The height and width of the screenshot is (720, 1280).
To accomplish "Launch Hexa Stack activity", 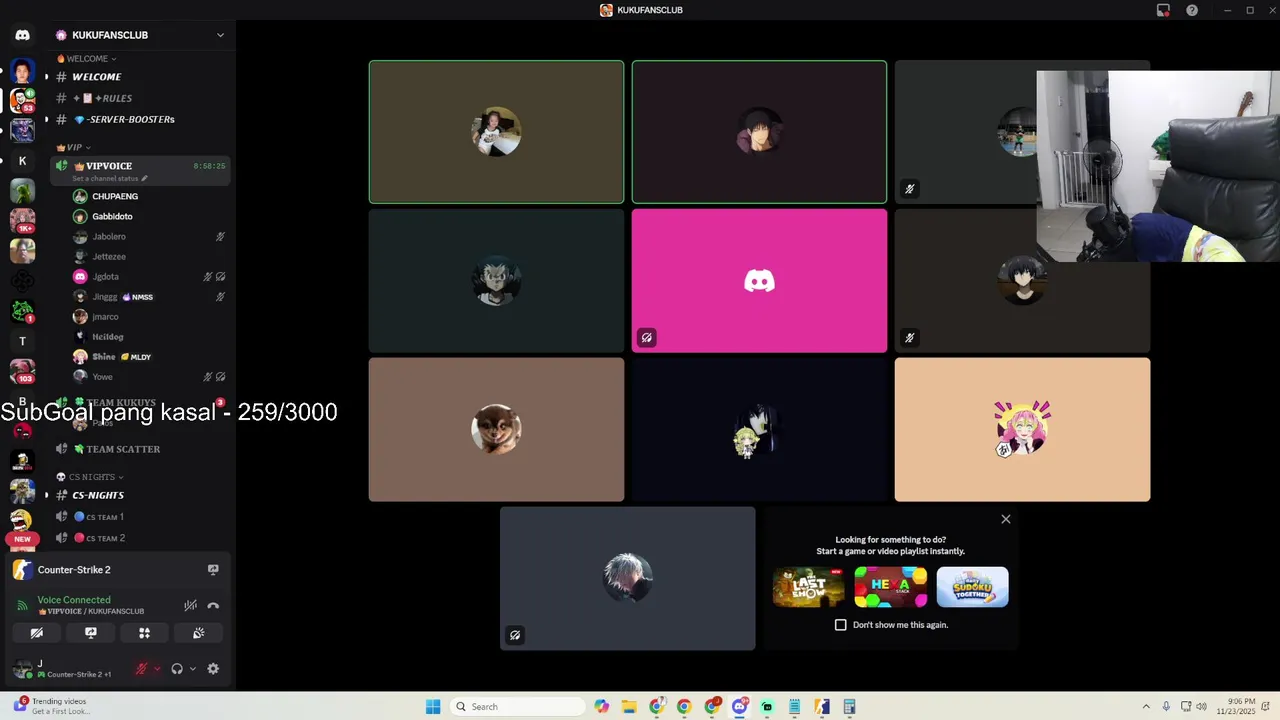I will pyautogui.click(x=890, y=587).
